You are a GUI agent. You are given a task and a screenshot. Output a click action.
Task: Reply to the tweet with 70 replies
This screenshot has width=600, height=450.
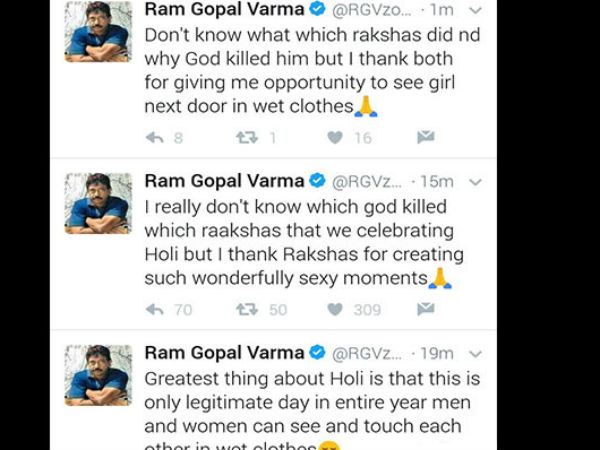coord(154,310)
